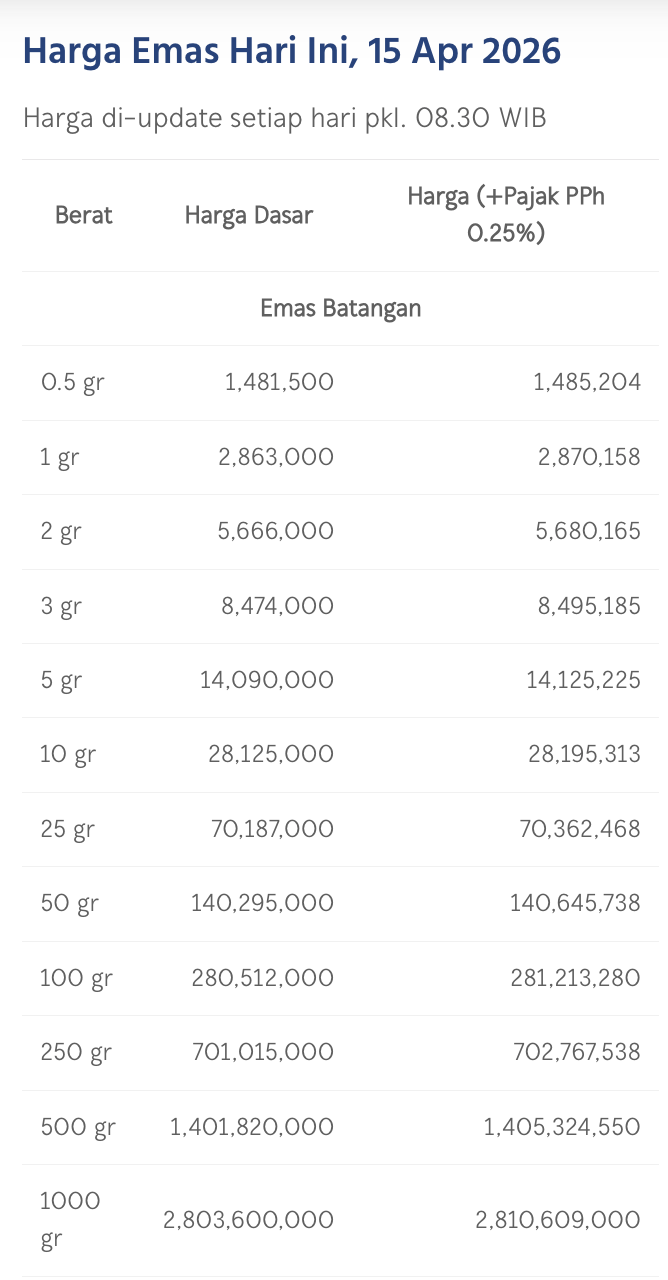The width and height of the screenshot is (668, 1280).
Task: Click base price 140,295,000 for 50 gr
Action: point(262,904)
